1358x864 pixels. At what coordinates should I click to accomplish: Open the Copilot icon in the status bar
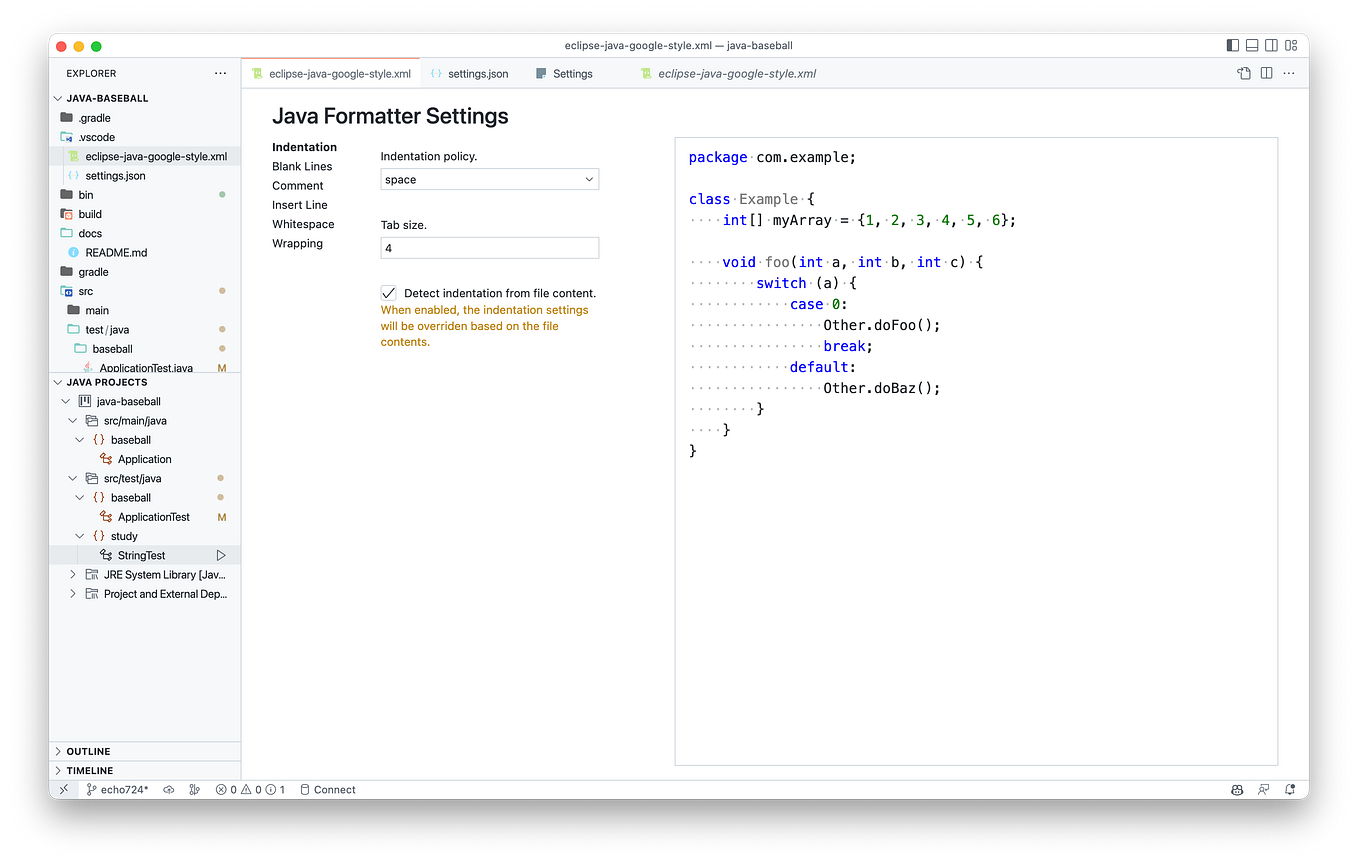pos(1237,789)
